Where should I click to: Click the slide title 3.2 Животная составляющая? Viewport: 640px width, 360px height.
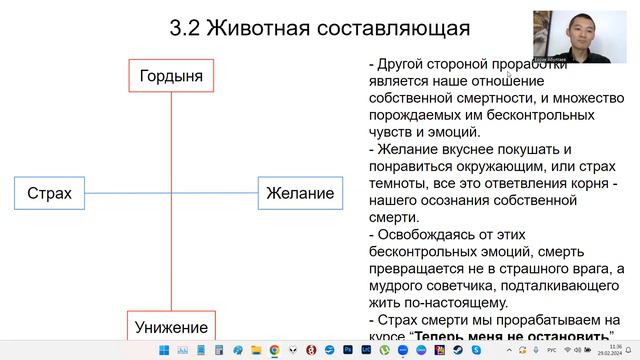pos(320,28)
